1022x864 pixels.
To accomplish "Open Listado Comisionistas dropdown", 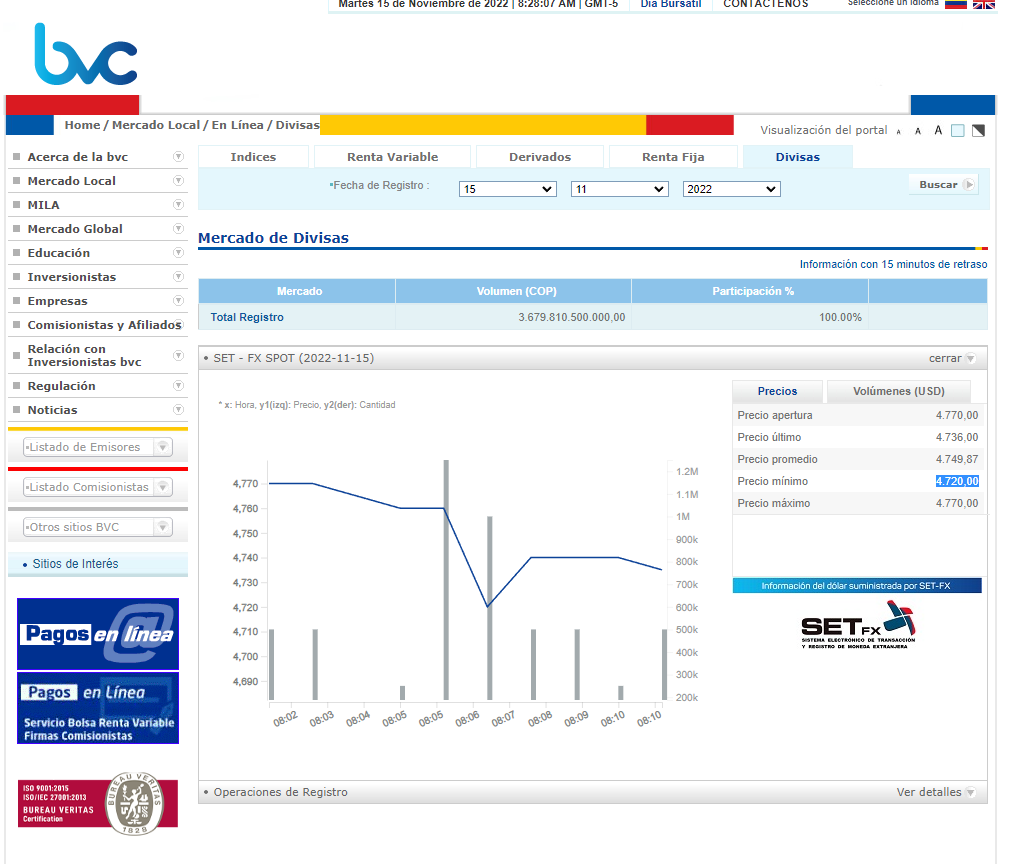I will tap(98, 487).
